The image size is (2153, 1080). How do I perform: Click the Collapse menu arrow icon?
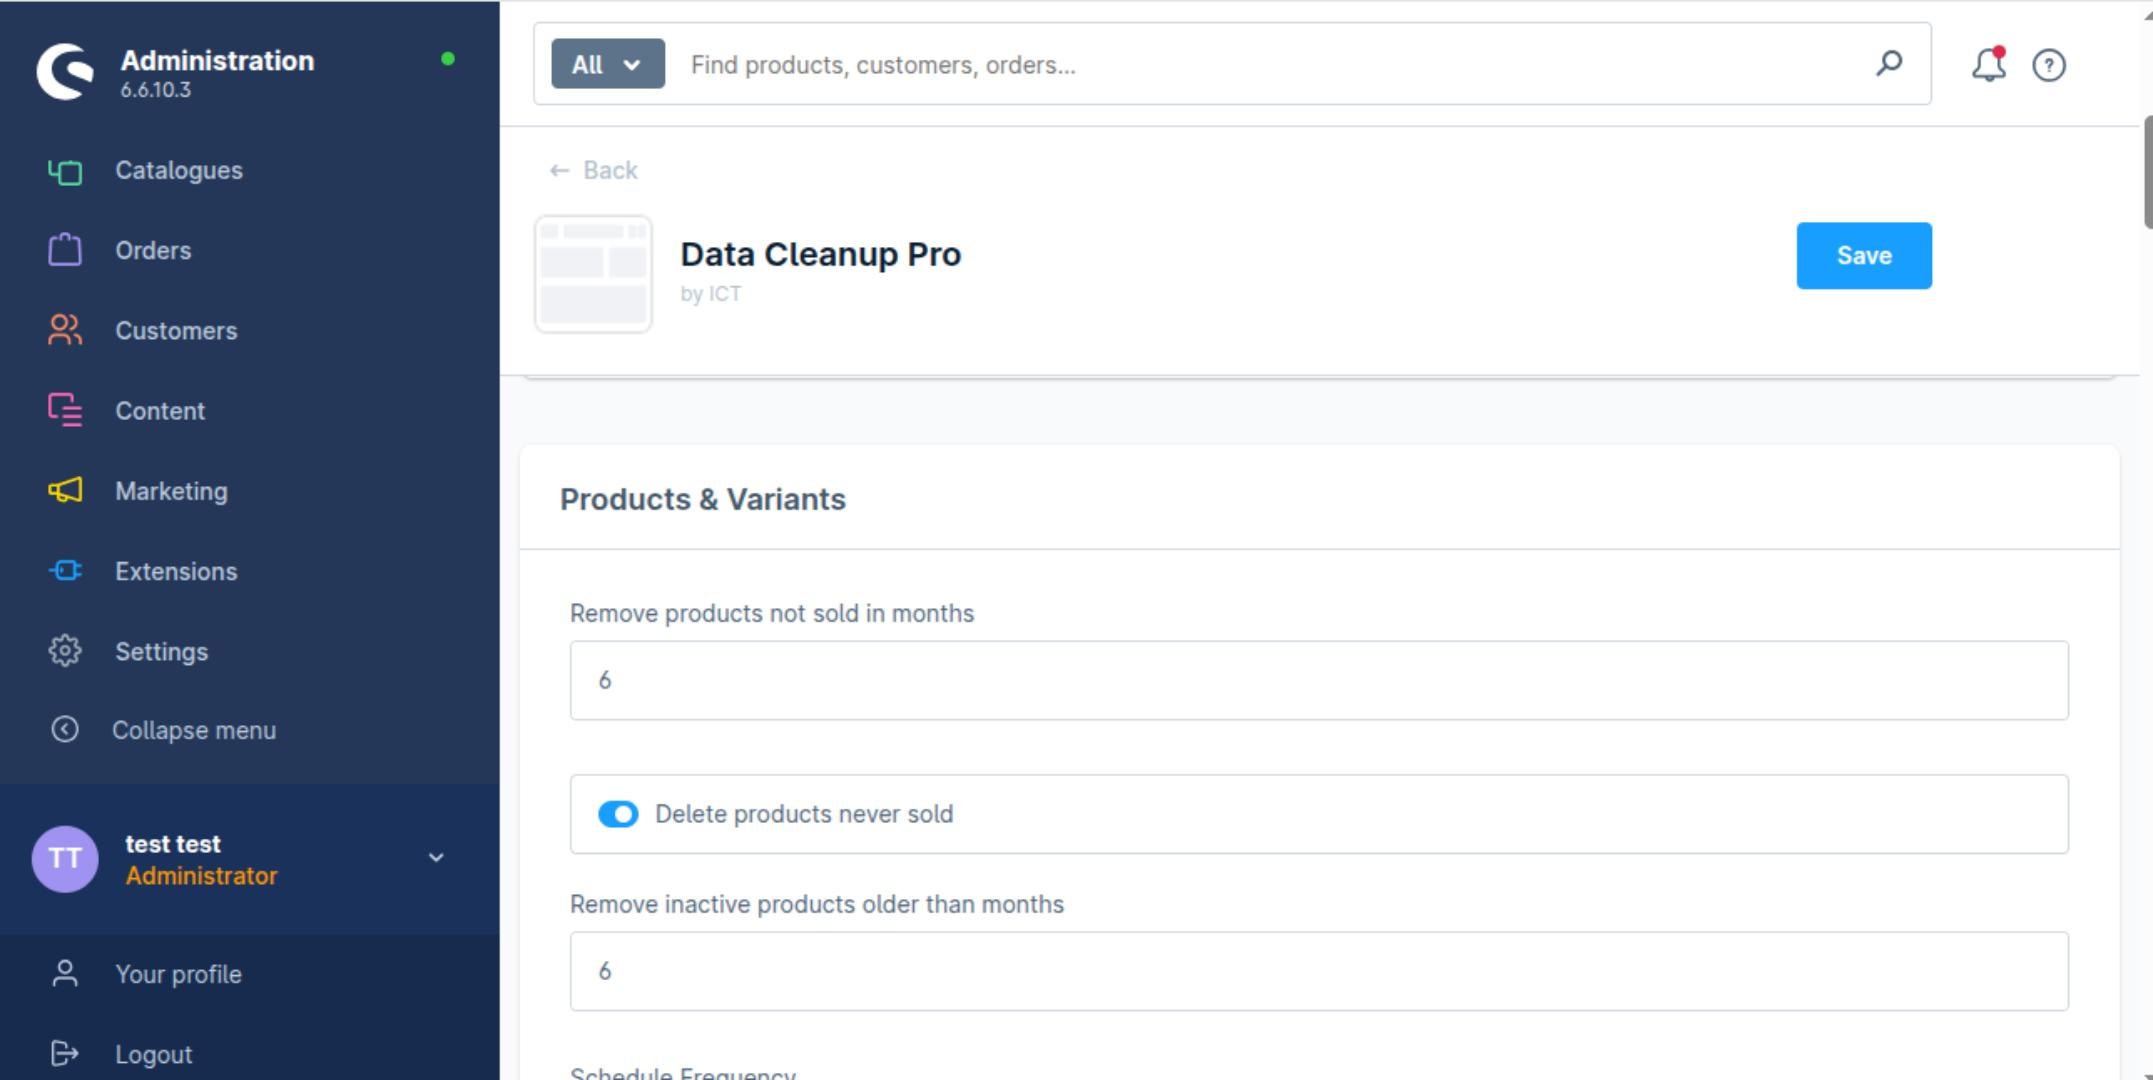click(x=65, y=730)
